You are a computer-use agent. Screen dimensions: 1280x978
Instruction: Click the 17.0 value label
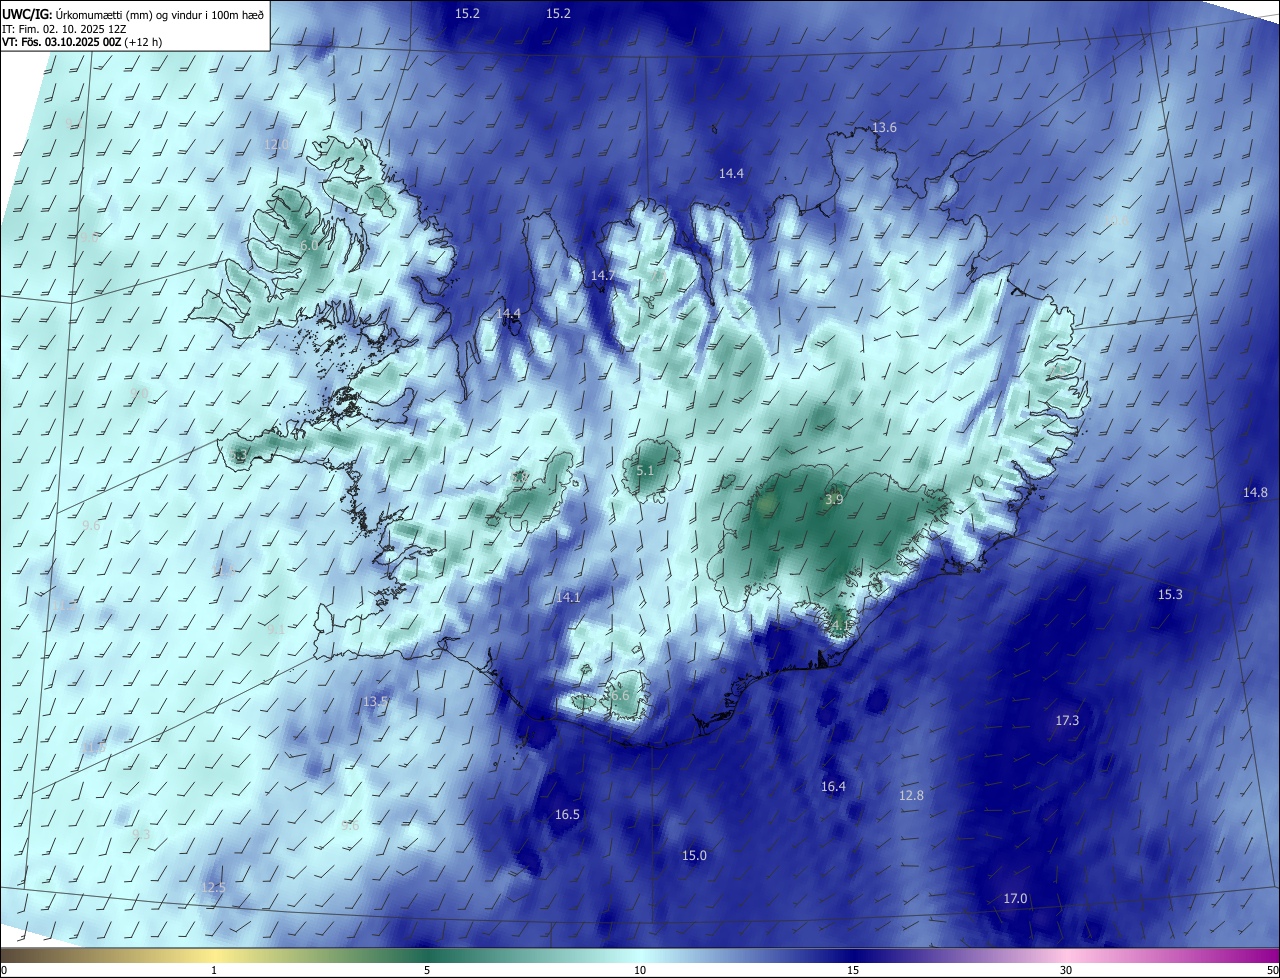1015,898
